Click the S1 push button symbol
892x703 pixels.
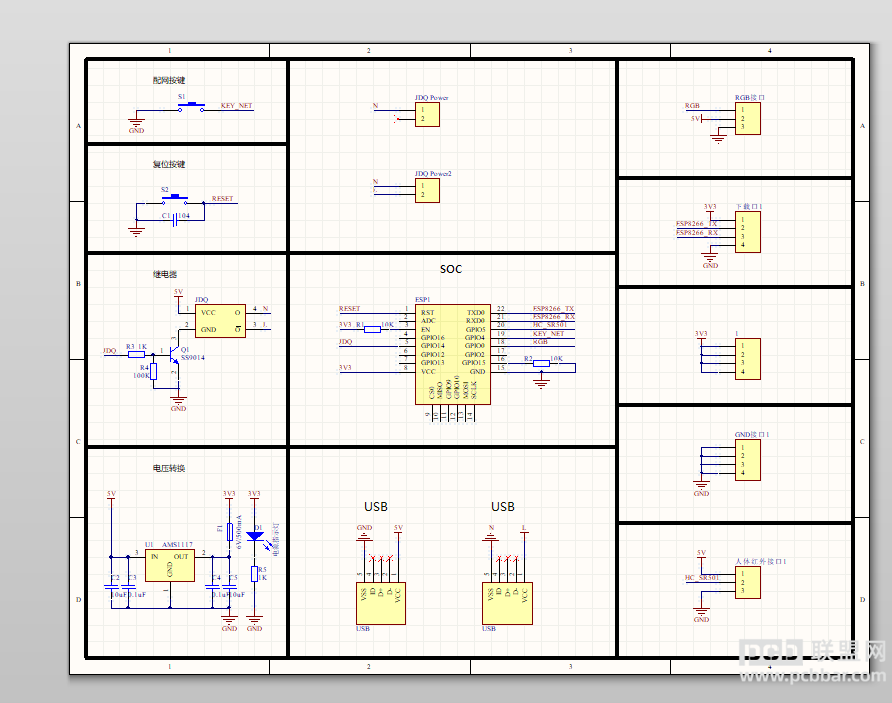coord(191,107)
